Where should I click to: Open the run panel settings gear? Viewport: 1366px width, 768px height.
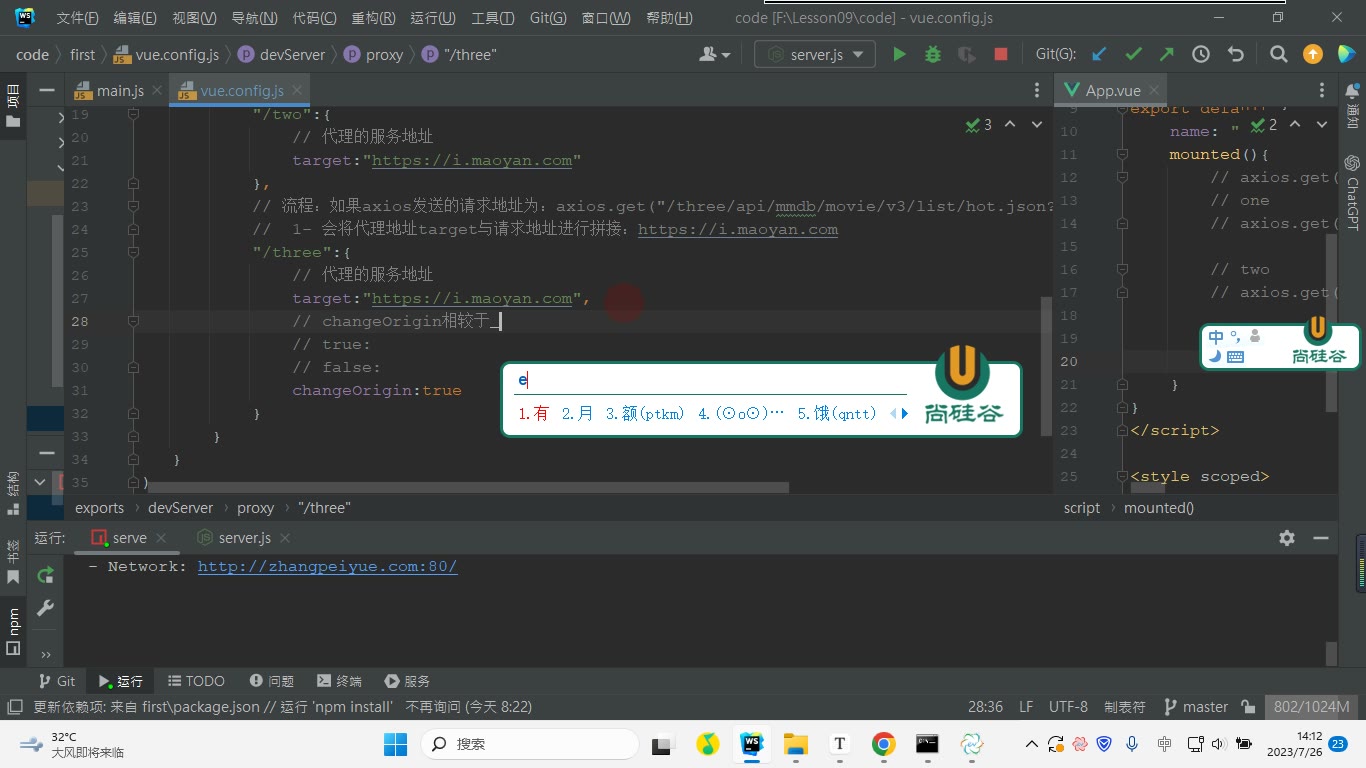[x=1287, y=538]
